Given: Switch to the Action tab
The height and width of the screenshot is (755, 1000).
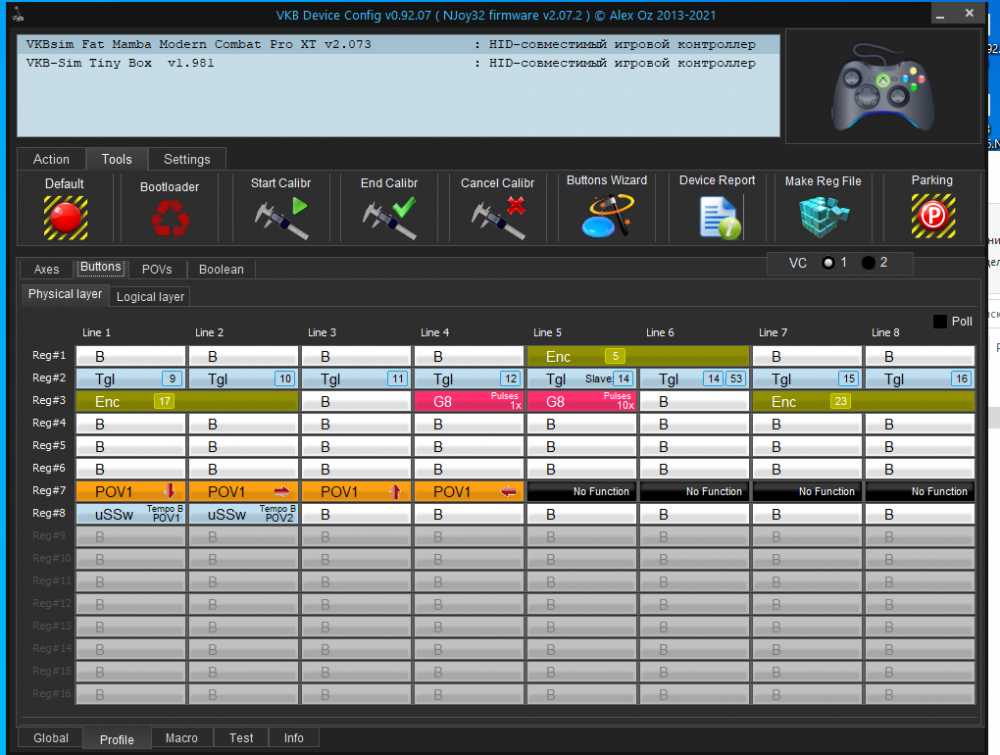Looking at the screenshot, I should 51,159.
